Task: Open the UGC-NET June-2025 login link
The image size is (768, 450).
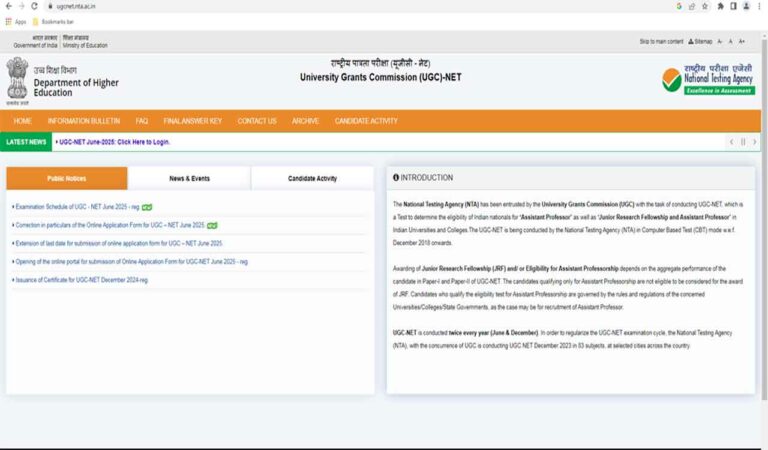Action: click(113, 142)
